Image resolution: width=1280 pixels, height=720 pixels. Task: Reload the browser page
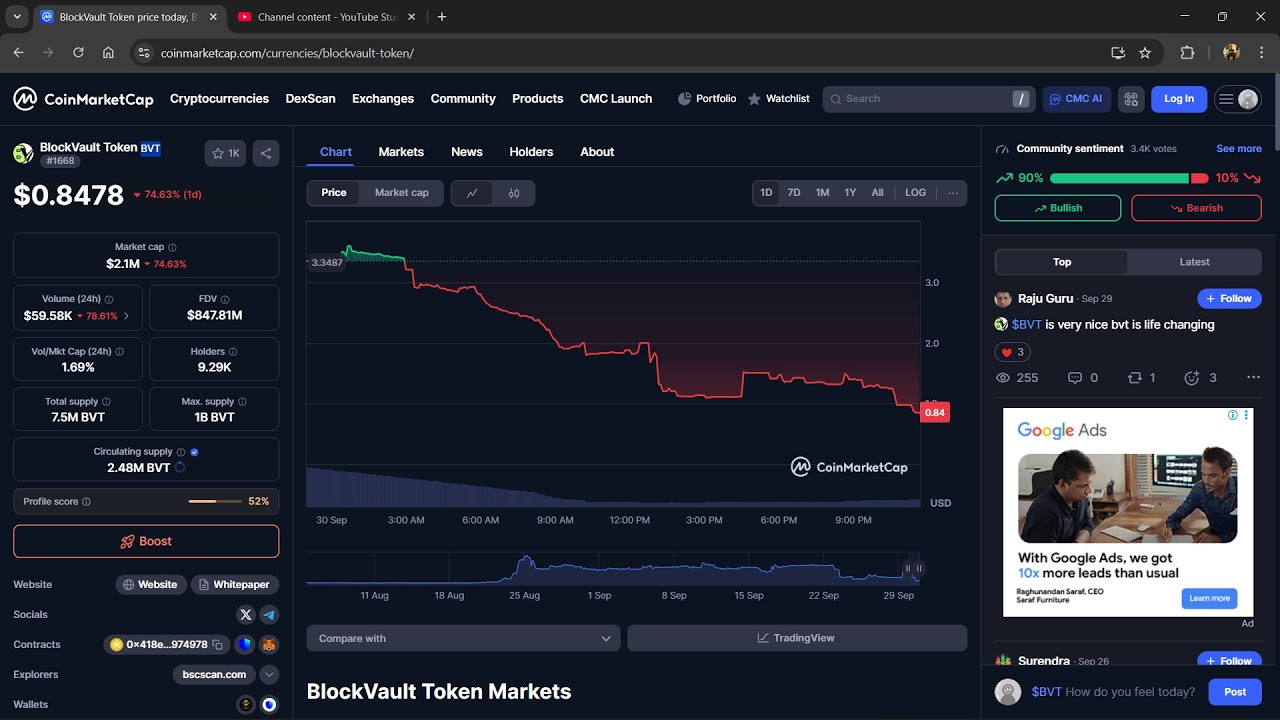[x=78, y=53]
